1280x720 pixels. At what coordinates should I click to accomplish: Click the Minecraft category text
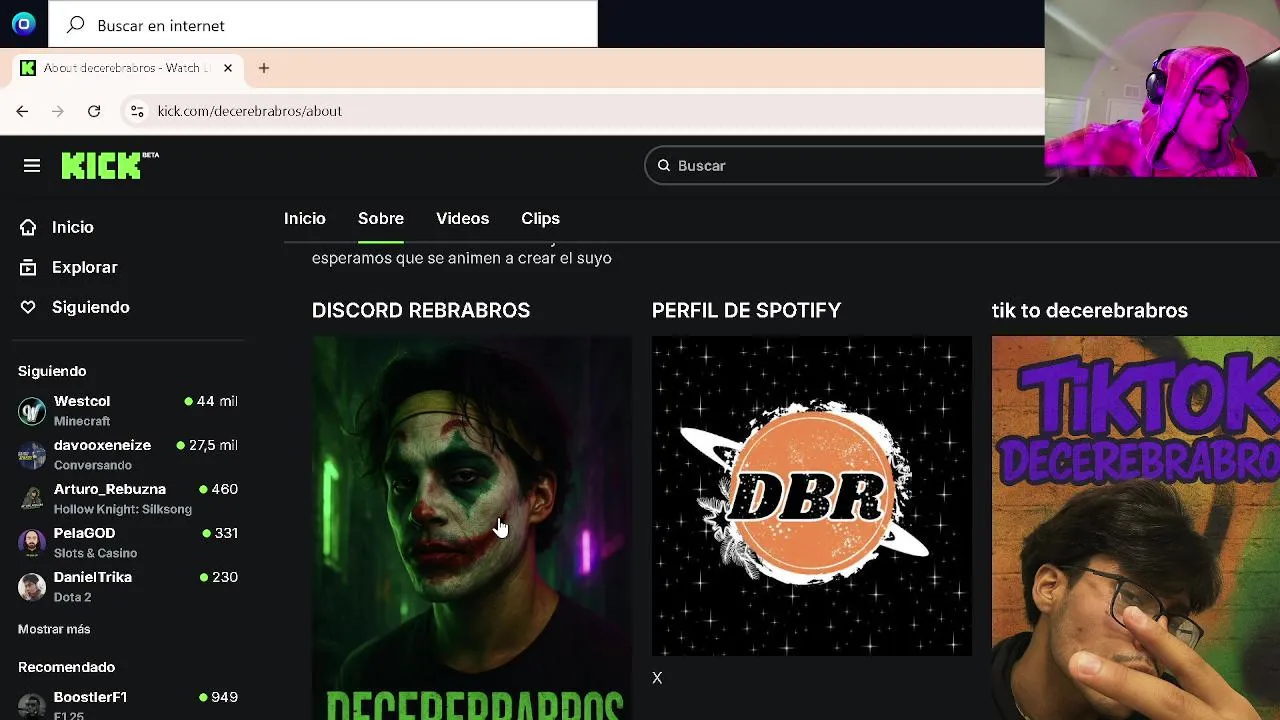[82, 421]
